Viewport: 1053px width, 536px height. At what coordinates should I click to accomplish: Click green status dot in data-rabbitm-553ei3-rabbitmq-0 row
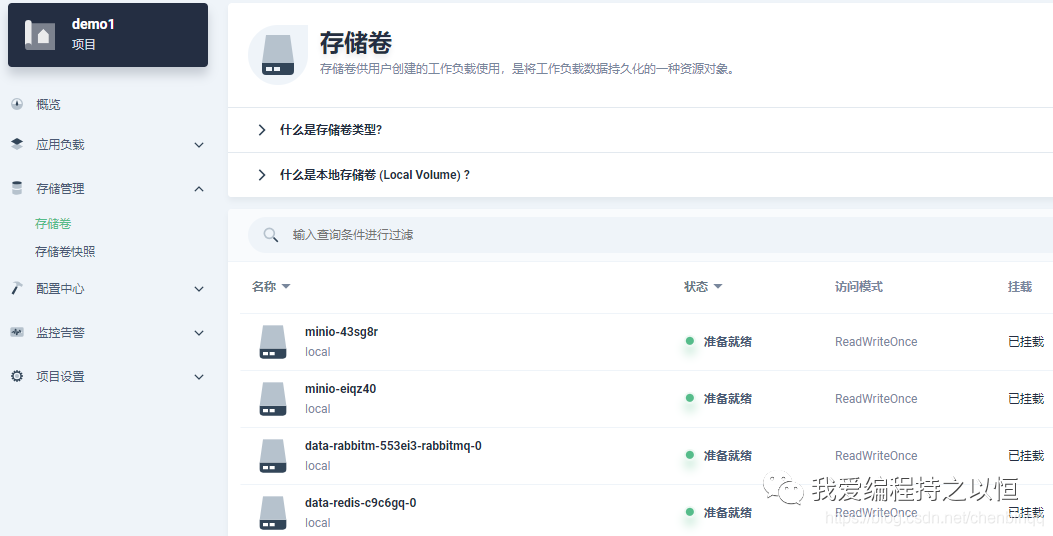pos(690,455)
